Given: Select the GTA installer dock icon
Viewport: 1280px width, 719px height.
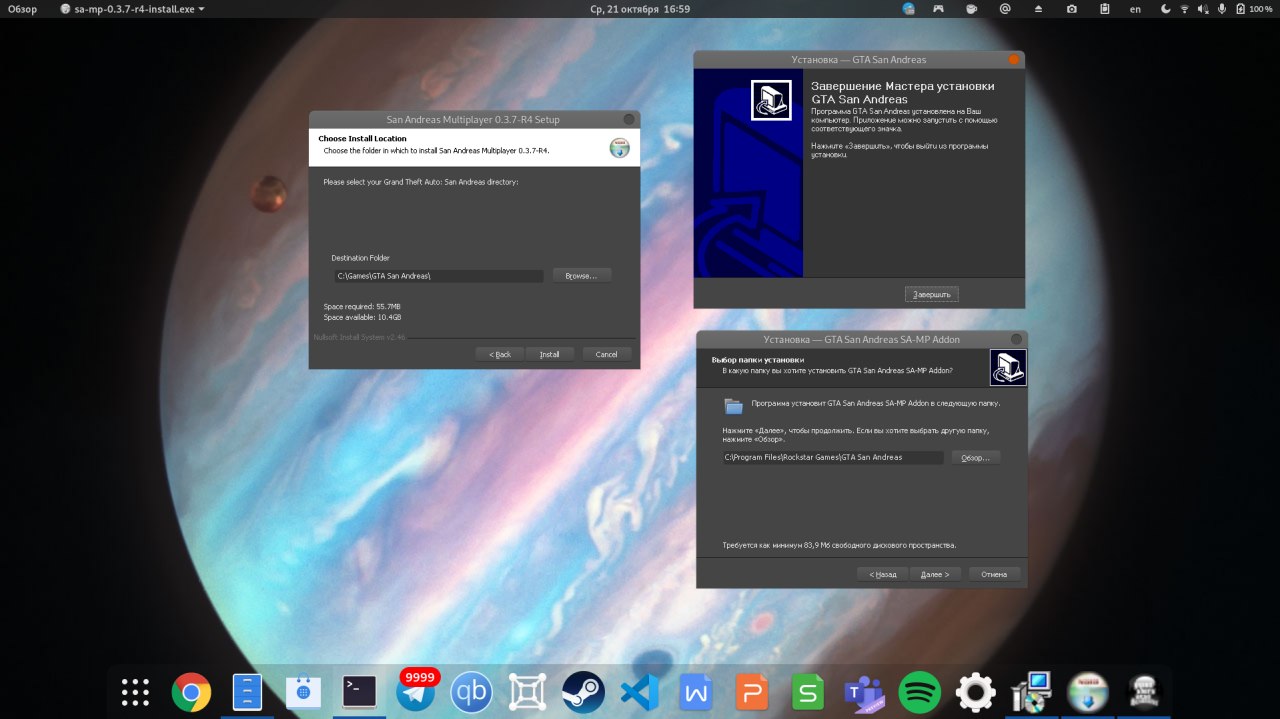Looking at the screenshot, I should pyautogui.click(x=1031, y=692).
